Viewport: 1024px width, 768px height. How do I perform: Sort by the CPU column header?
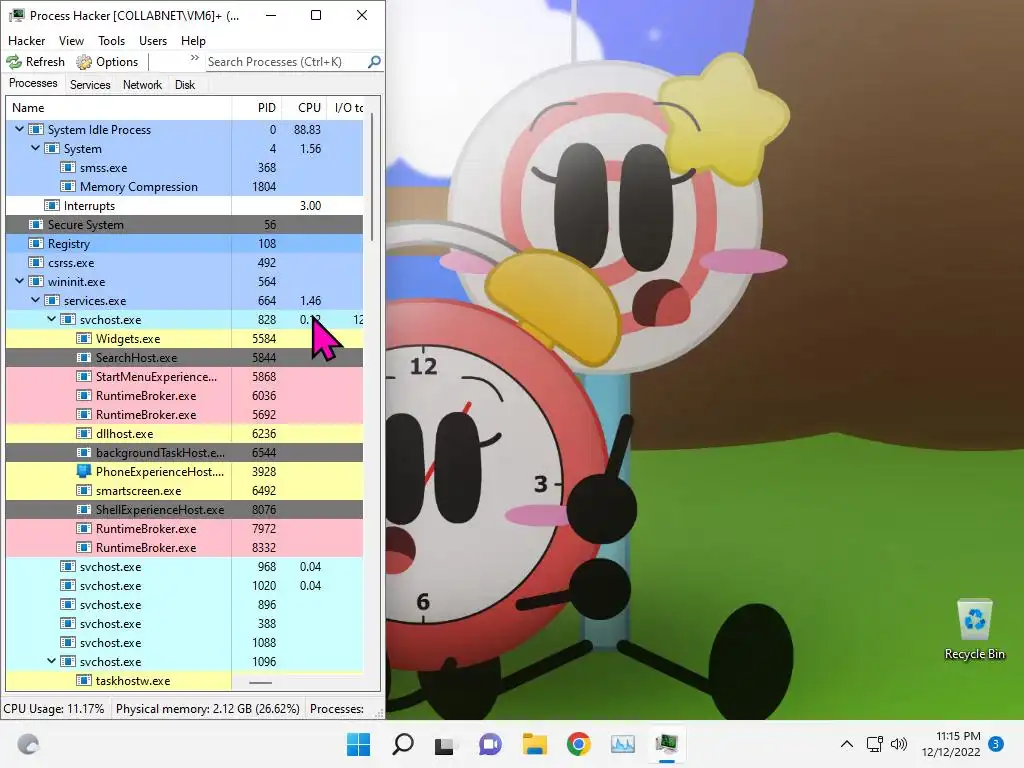[305, 108]
